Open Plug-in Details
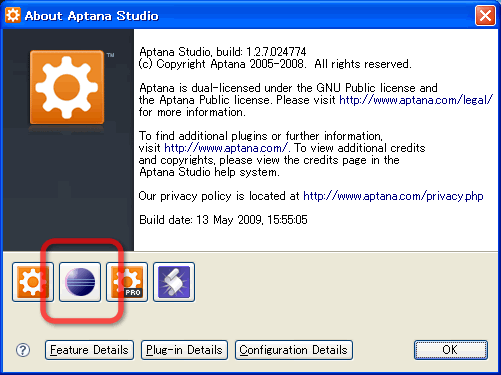Image resolution: width=501 pixels, height=375 pixels. 184,350
